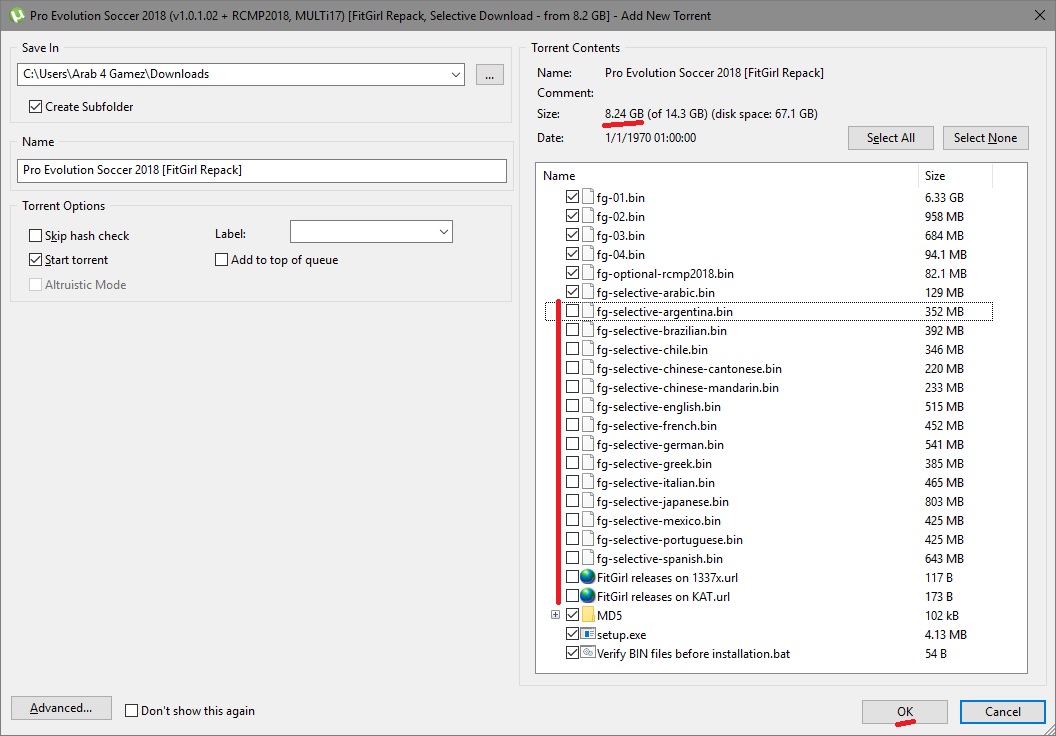Image resolution: width=1056 pixels, height=736 pixels.
Task: Click the 6.33 GB size value of fg-01.bin
Action: click(x=944, y=197)
